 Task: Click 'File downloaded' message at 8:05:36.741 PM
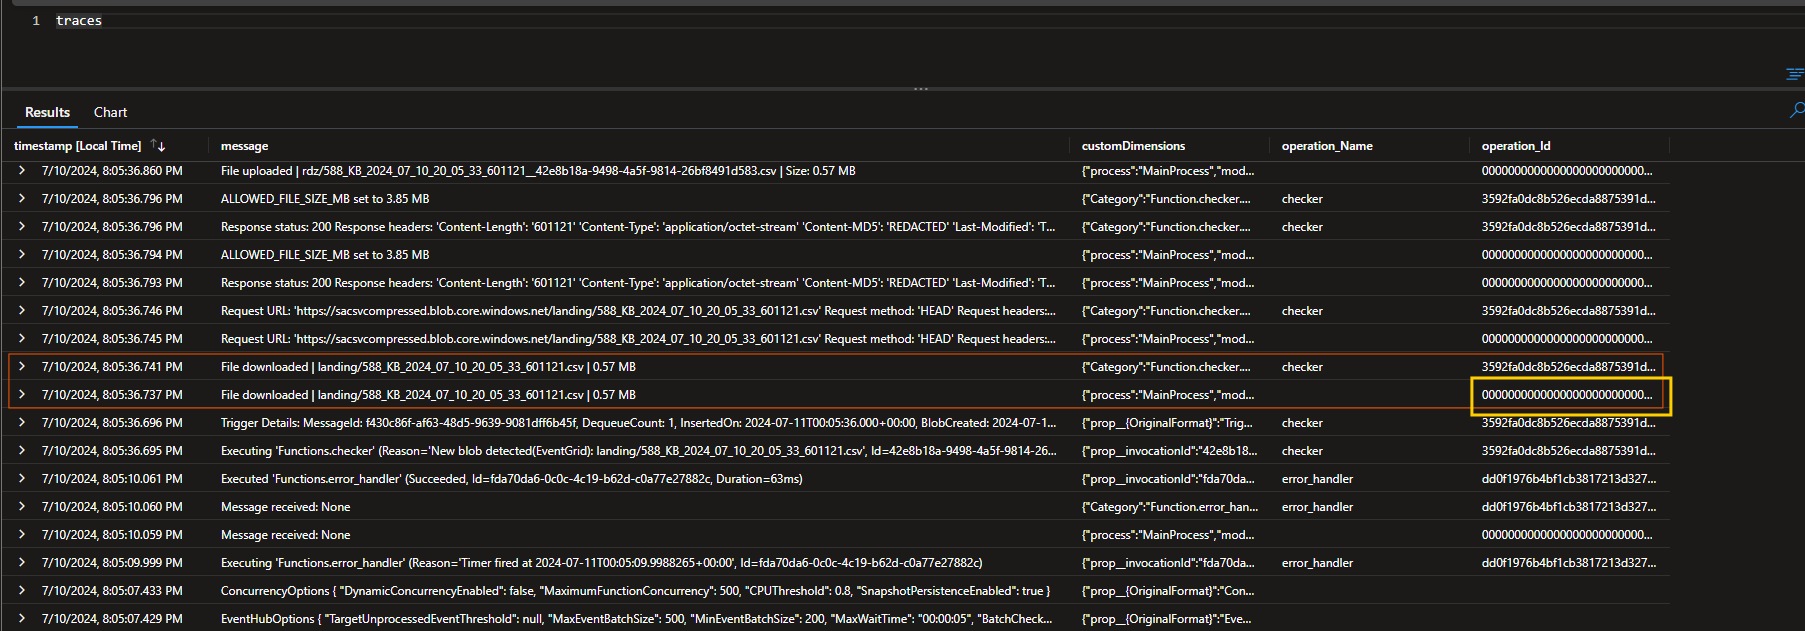[428, 367]
